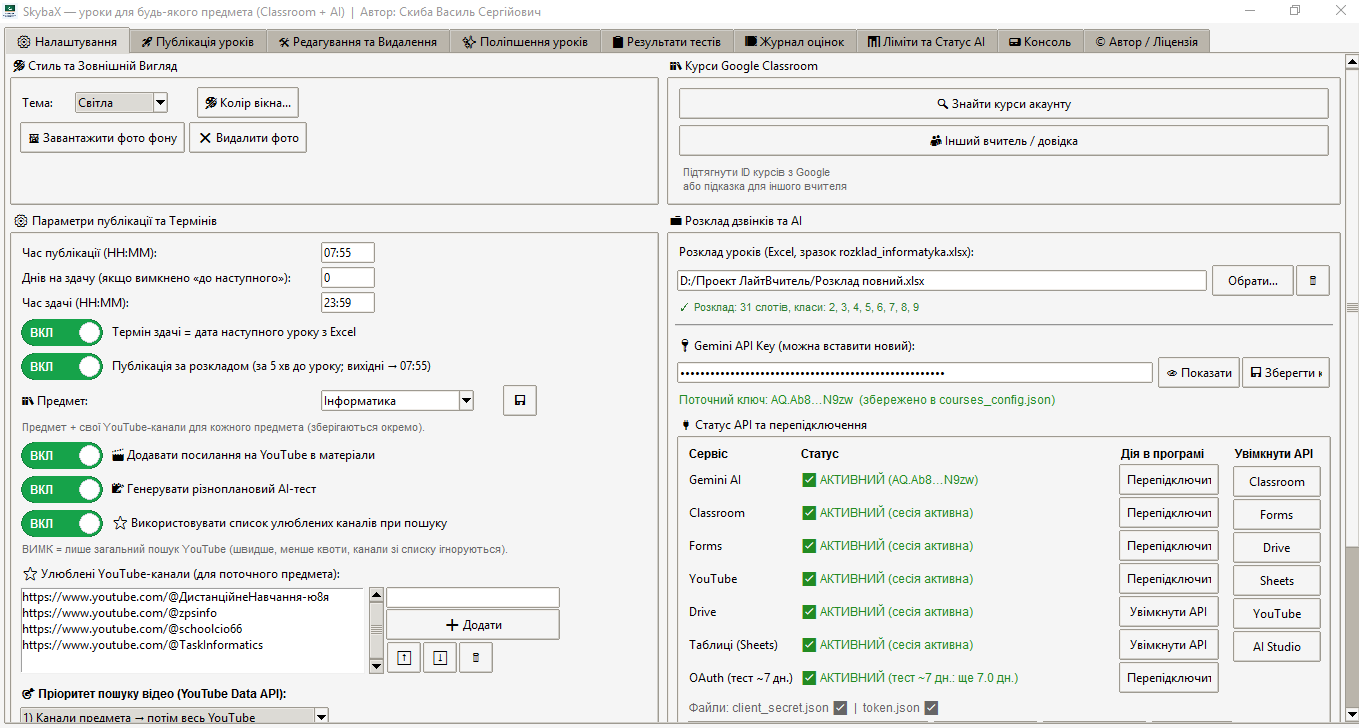Disable 'Додавати посилання на YouTube в матеріали'

[62, 455]
